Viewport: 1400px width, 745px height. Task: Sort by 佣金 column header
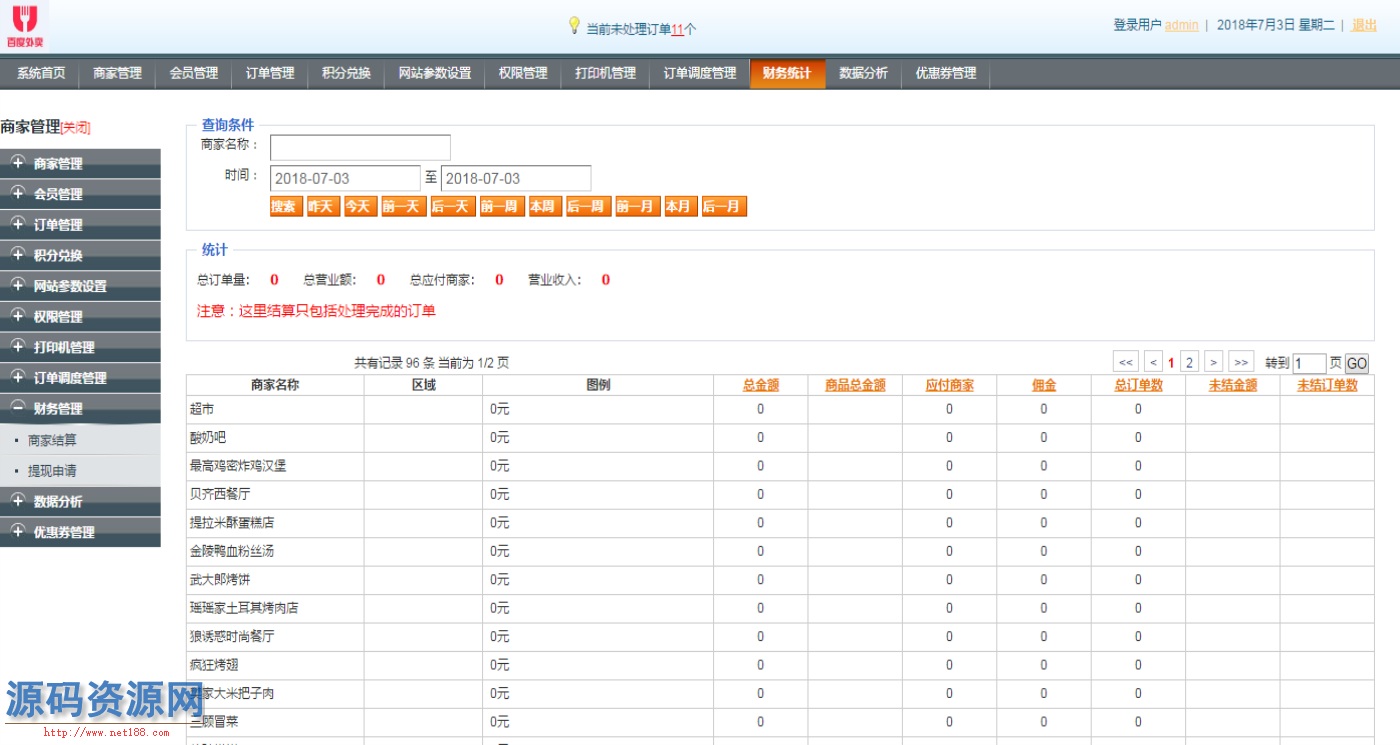click(x=1044, y=385)
